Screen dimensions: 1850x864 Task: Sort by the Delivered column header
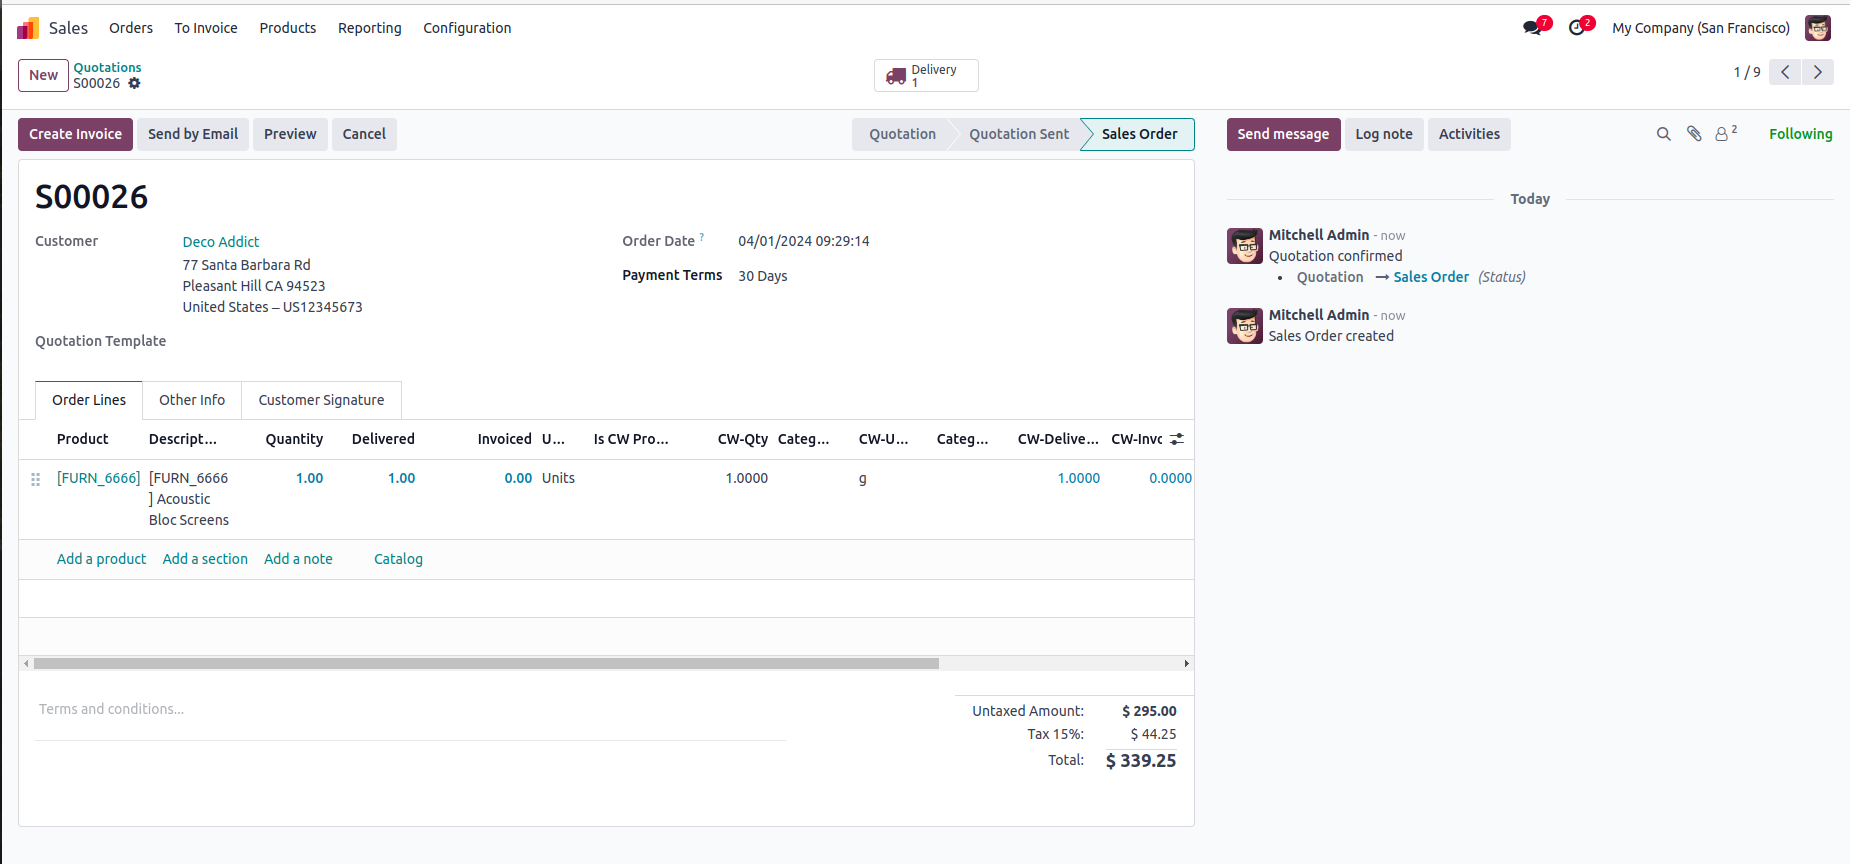pyautogui.click(x=383, y=439)
